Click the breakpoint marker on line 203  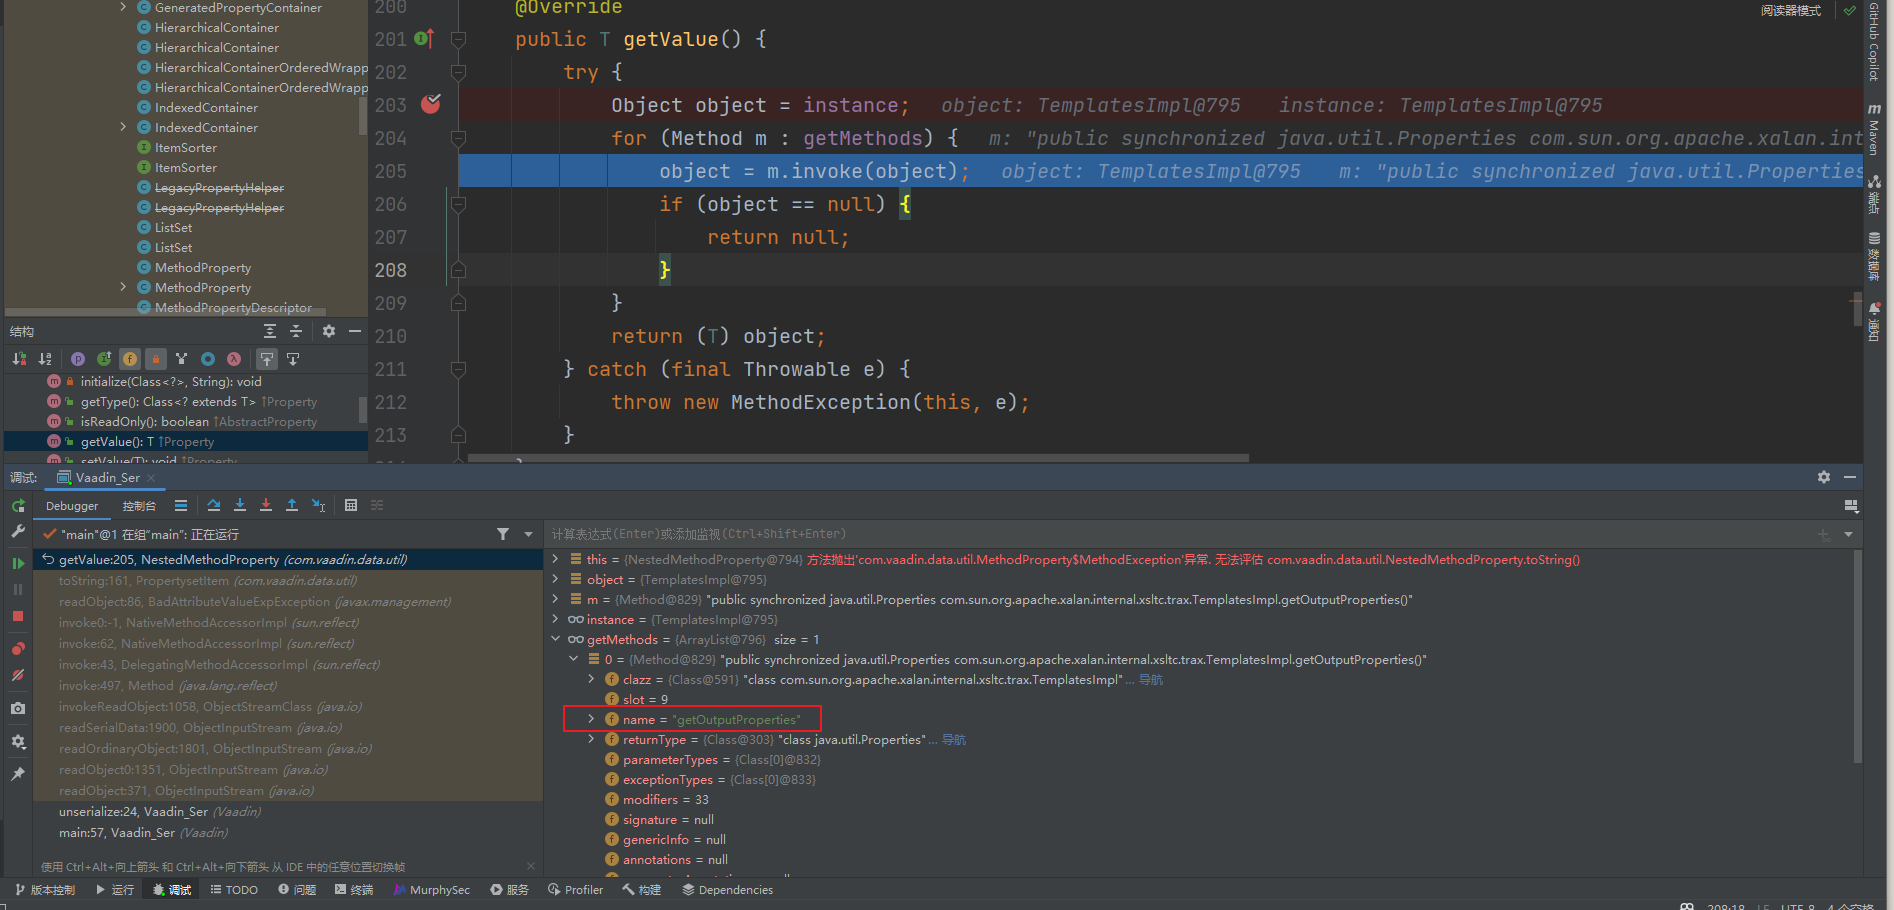tap(431, 104)
